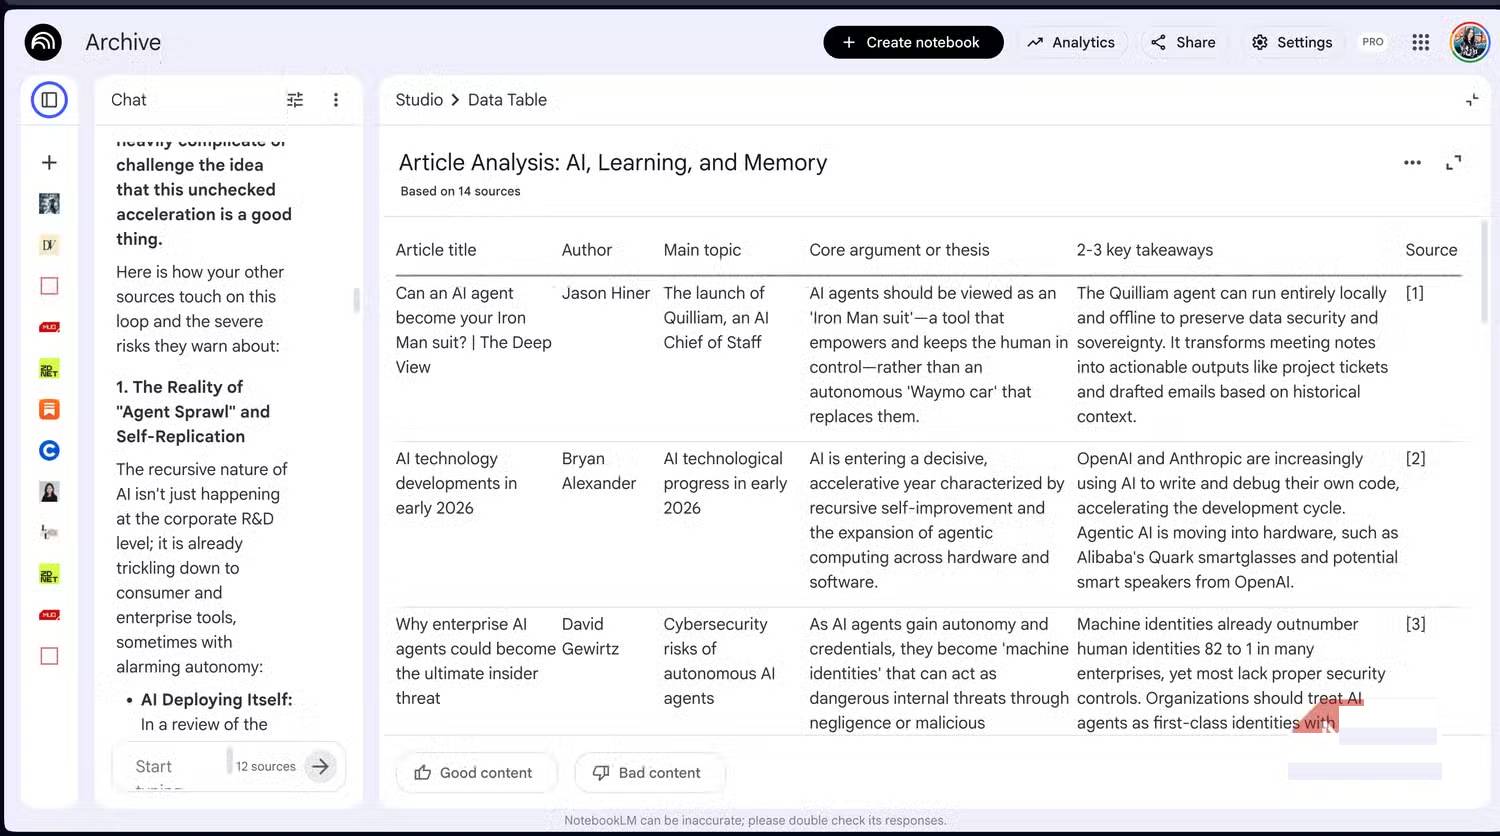Select Studio in the breadcrumb
The image size is (1500, 836).
tap(418, 99)
